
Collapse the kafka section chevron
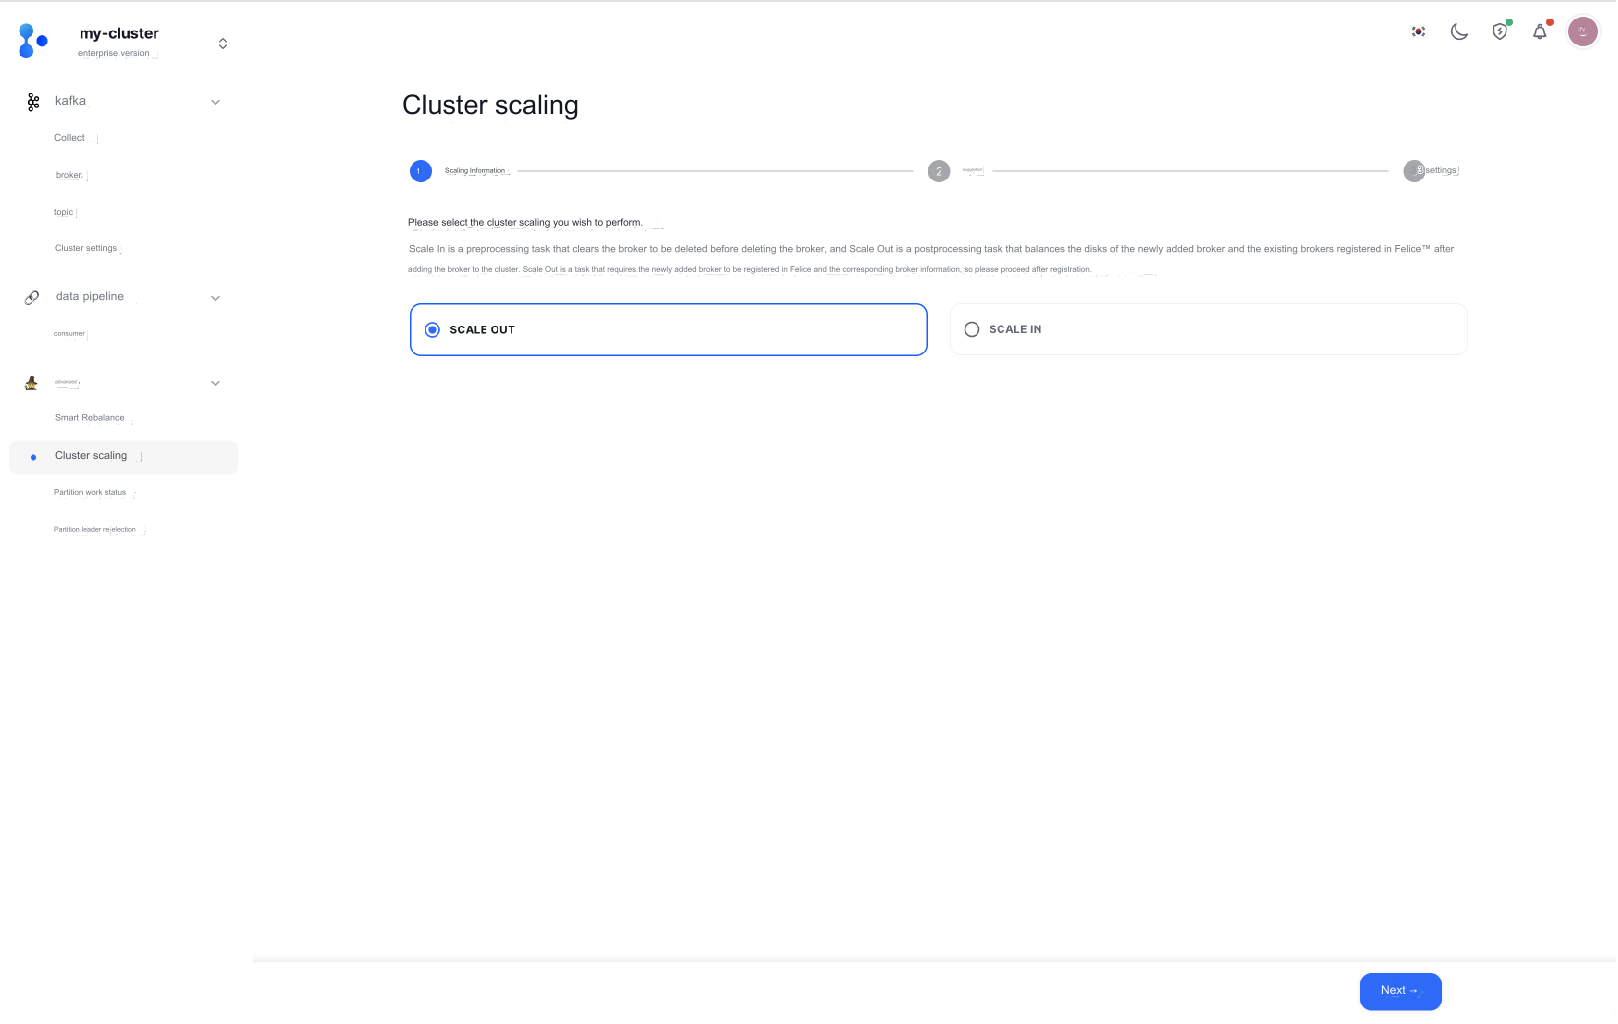215,101
